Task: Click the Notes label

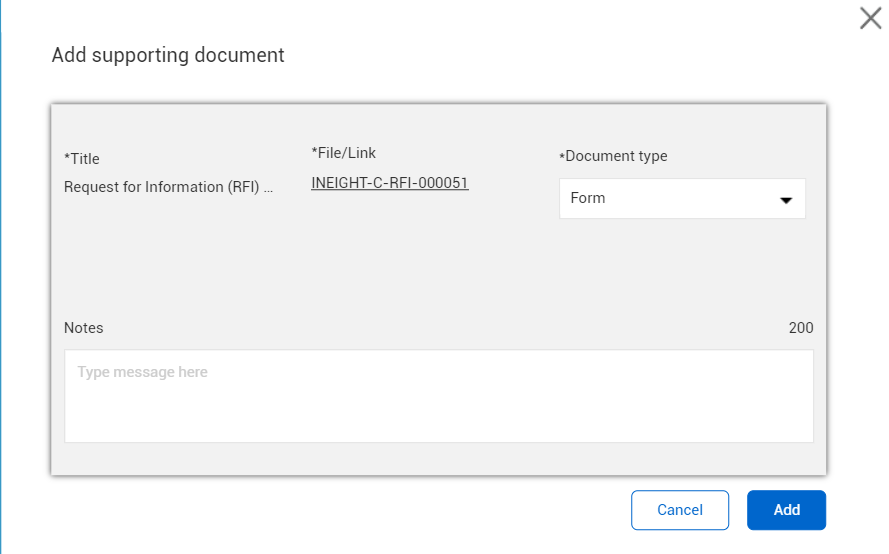Action: [83, 328]
